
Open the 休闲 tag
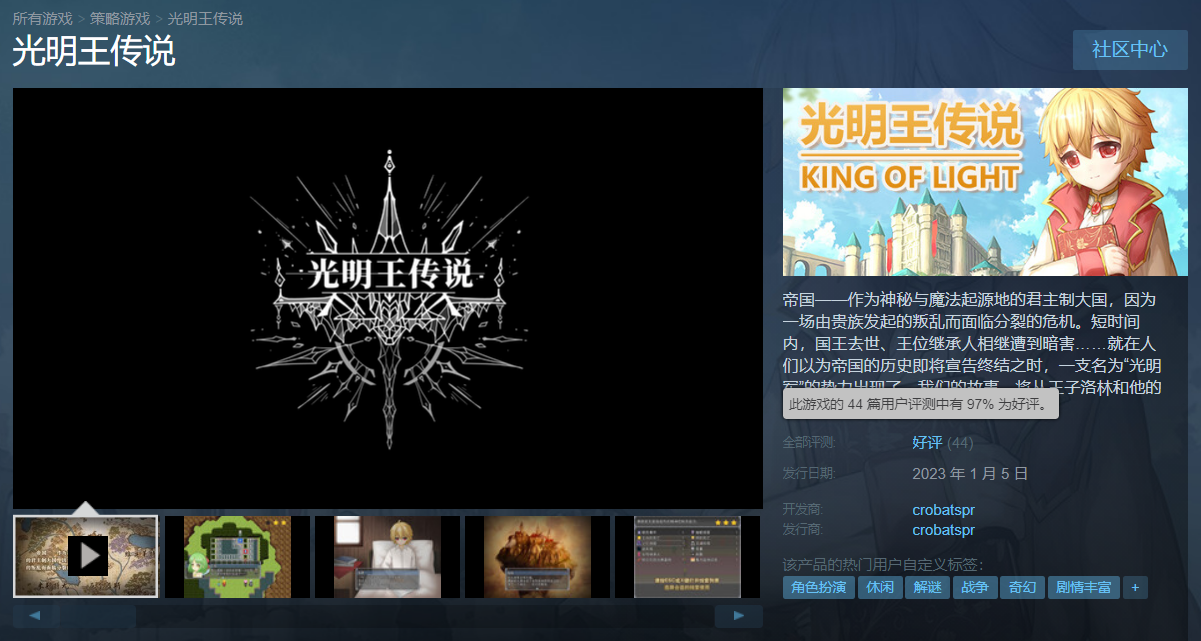tap(880, 588)
